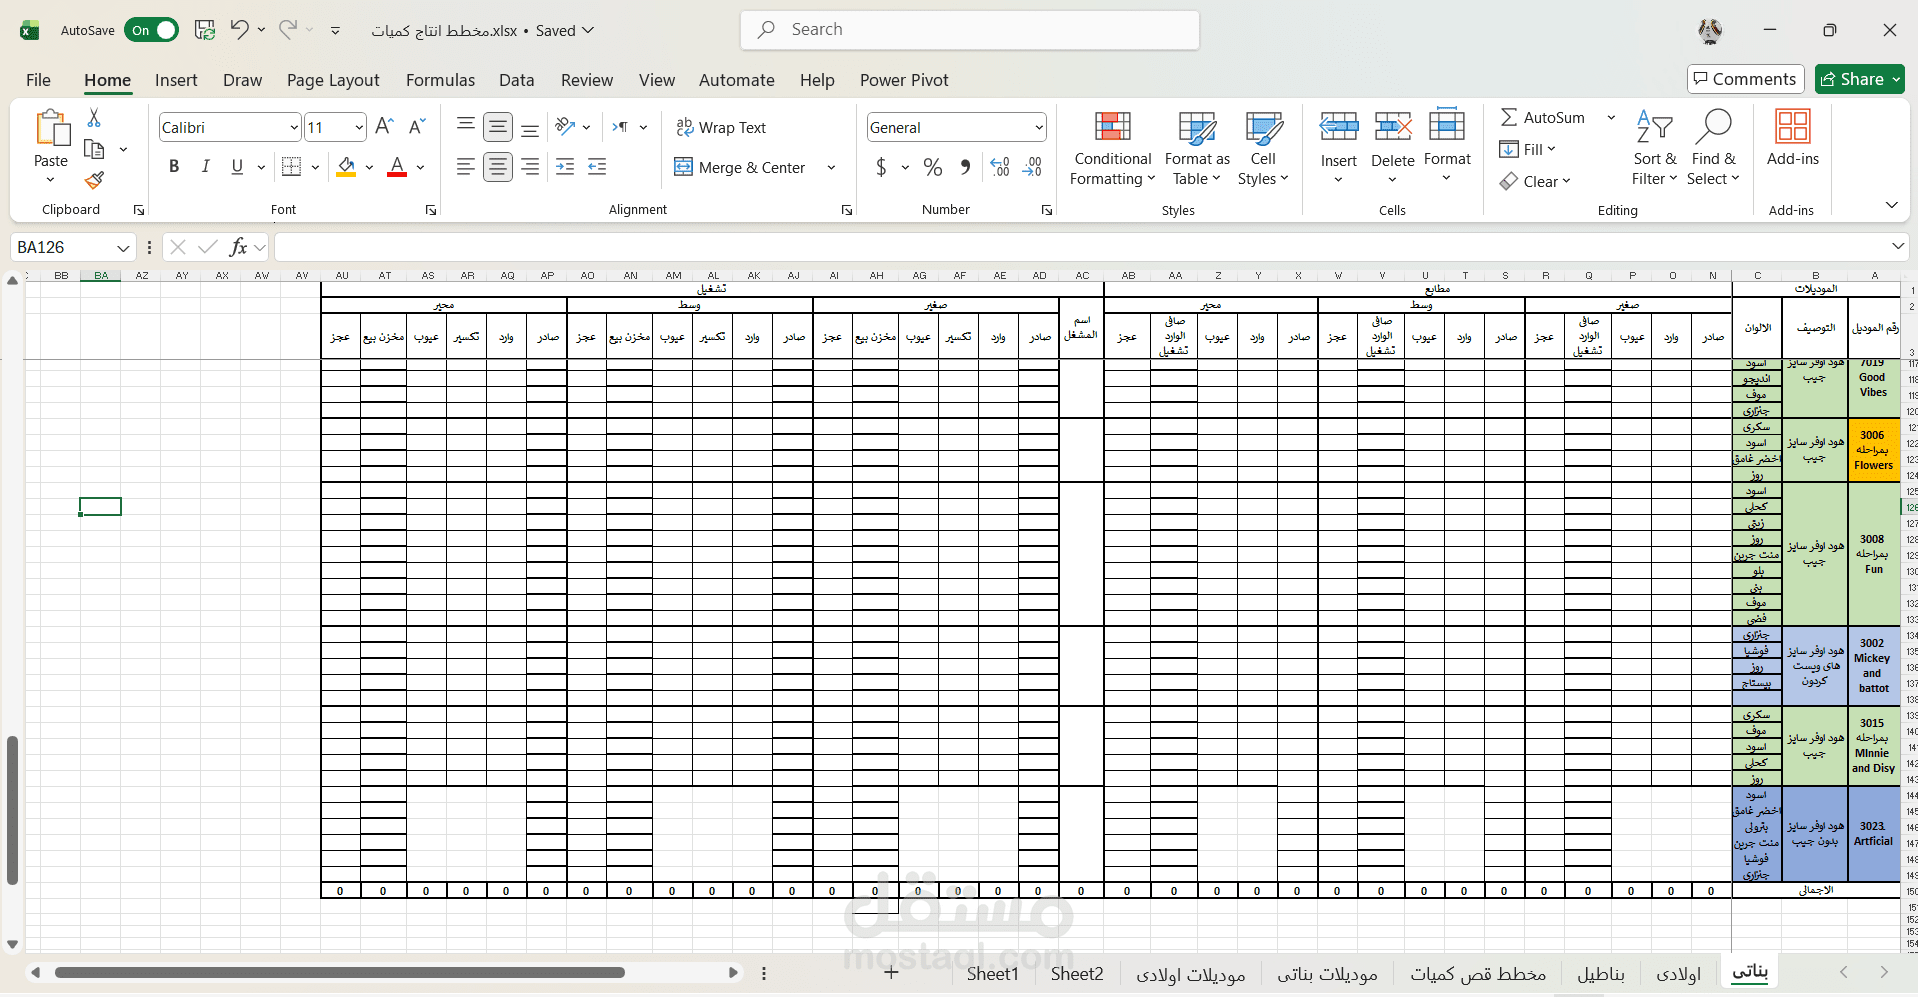Apply Borders using the grid icon
The image size is (1918, 997).
pos(291,166)
